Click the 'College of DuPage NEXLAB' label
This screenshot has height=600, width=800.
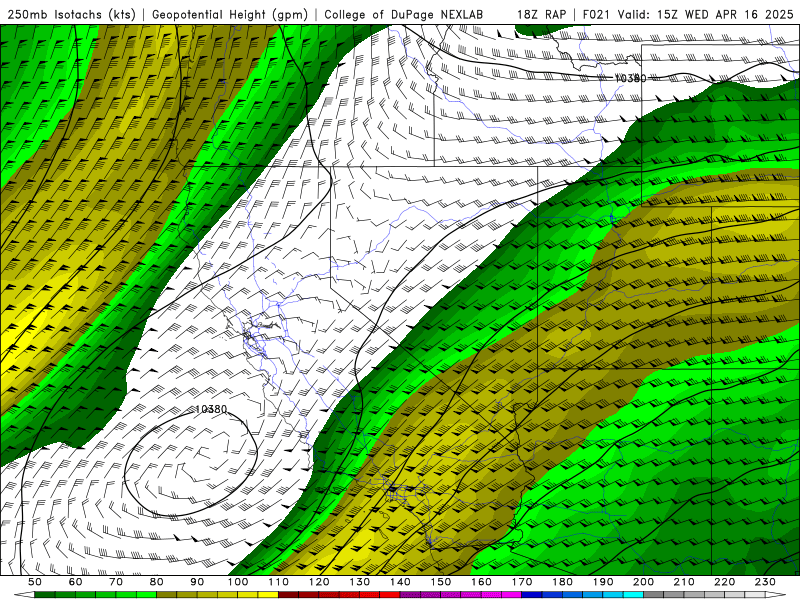403,15
